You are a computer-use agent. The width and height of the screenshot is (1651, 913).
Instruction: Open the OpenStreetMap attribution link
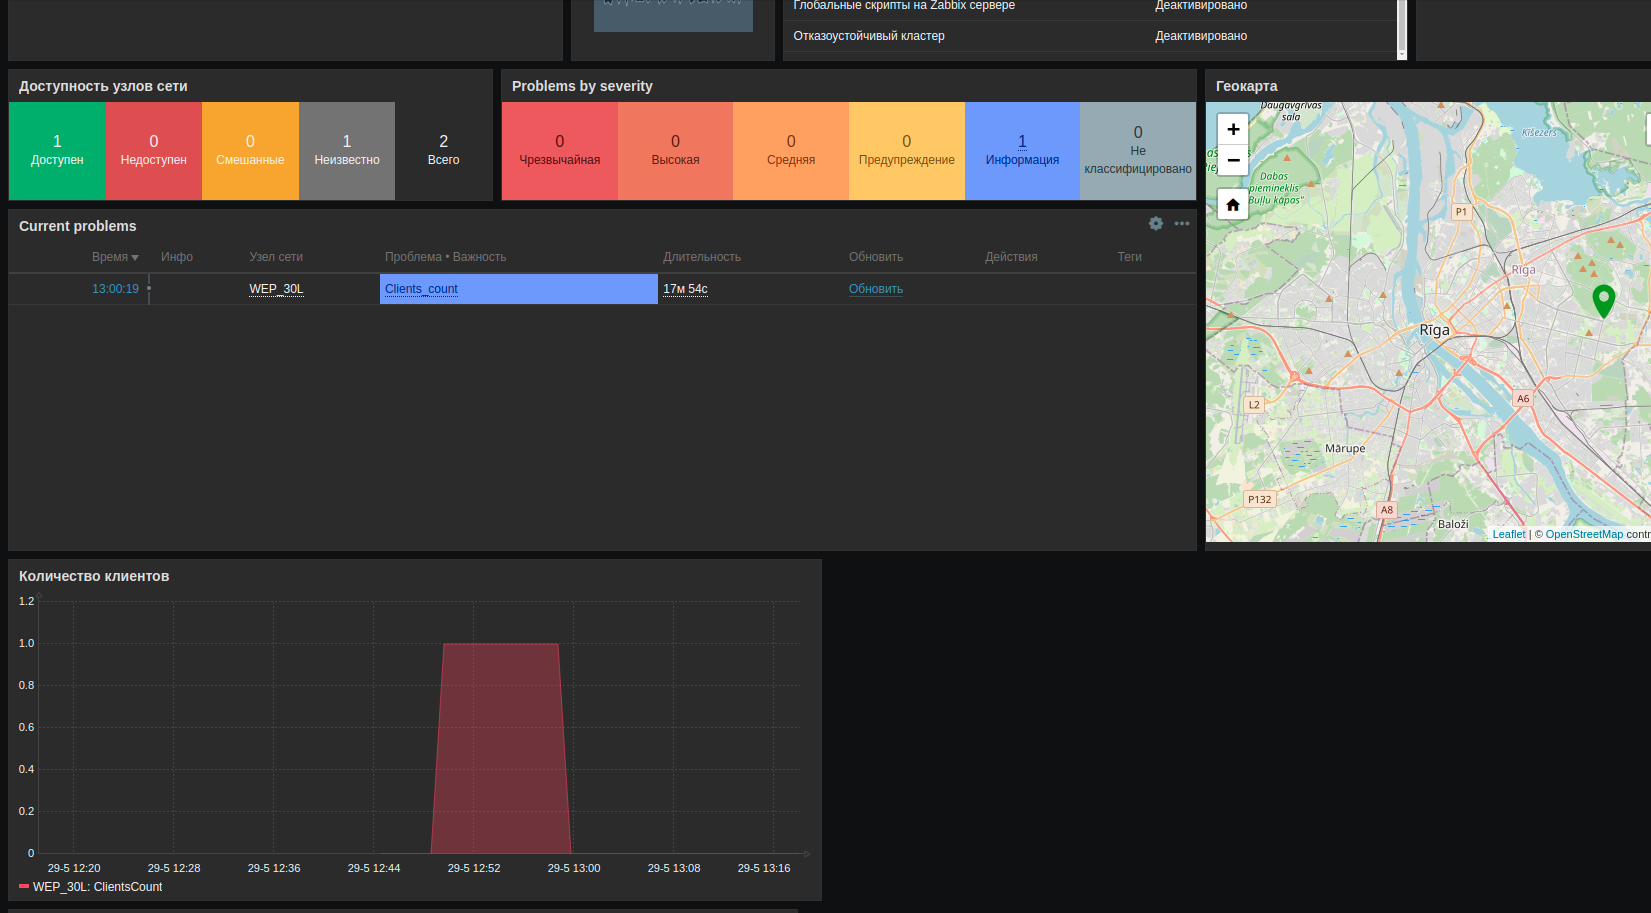click(1583, 534)
